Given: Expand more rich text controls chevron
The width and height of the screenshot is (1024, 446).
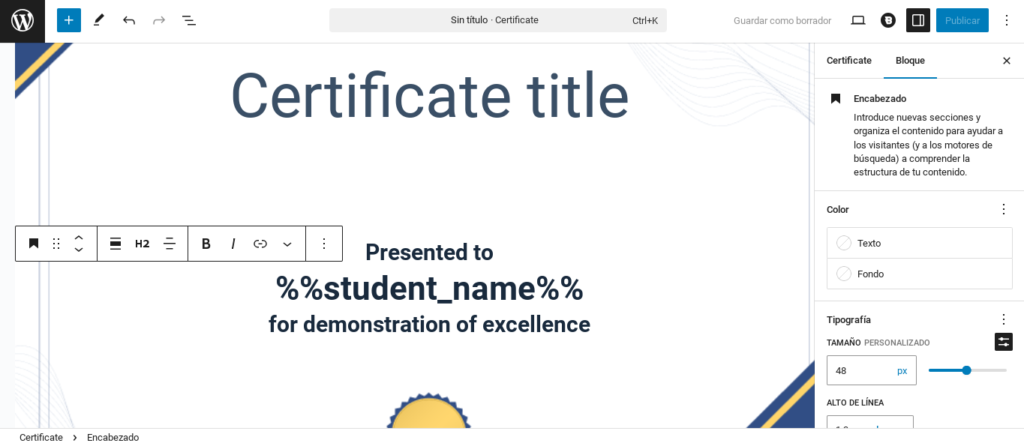Looking at the screenshot, I should tap(287, 244).
